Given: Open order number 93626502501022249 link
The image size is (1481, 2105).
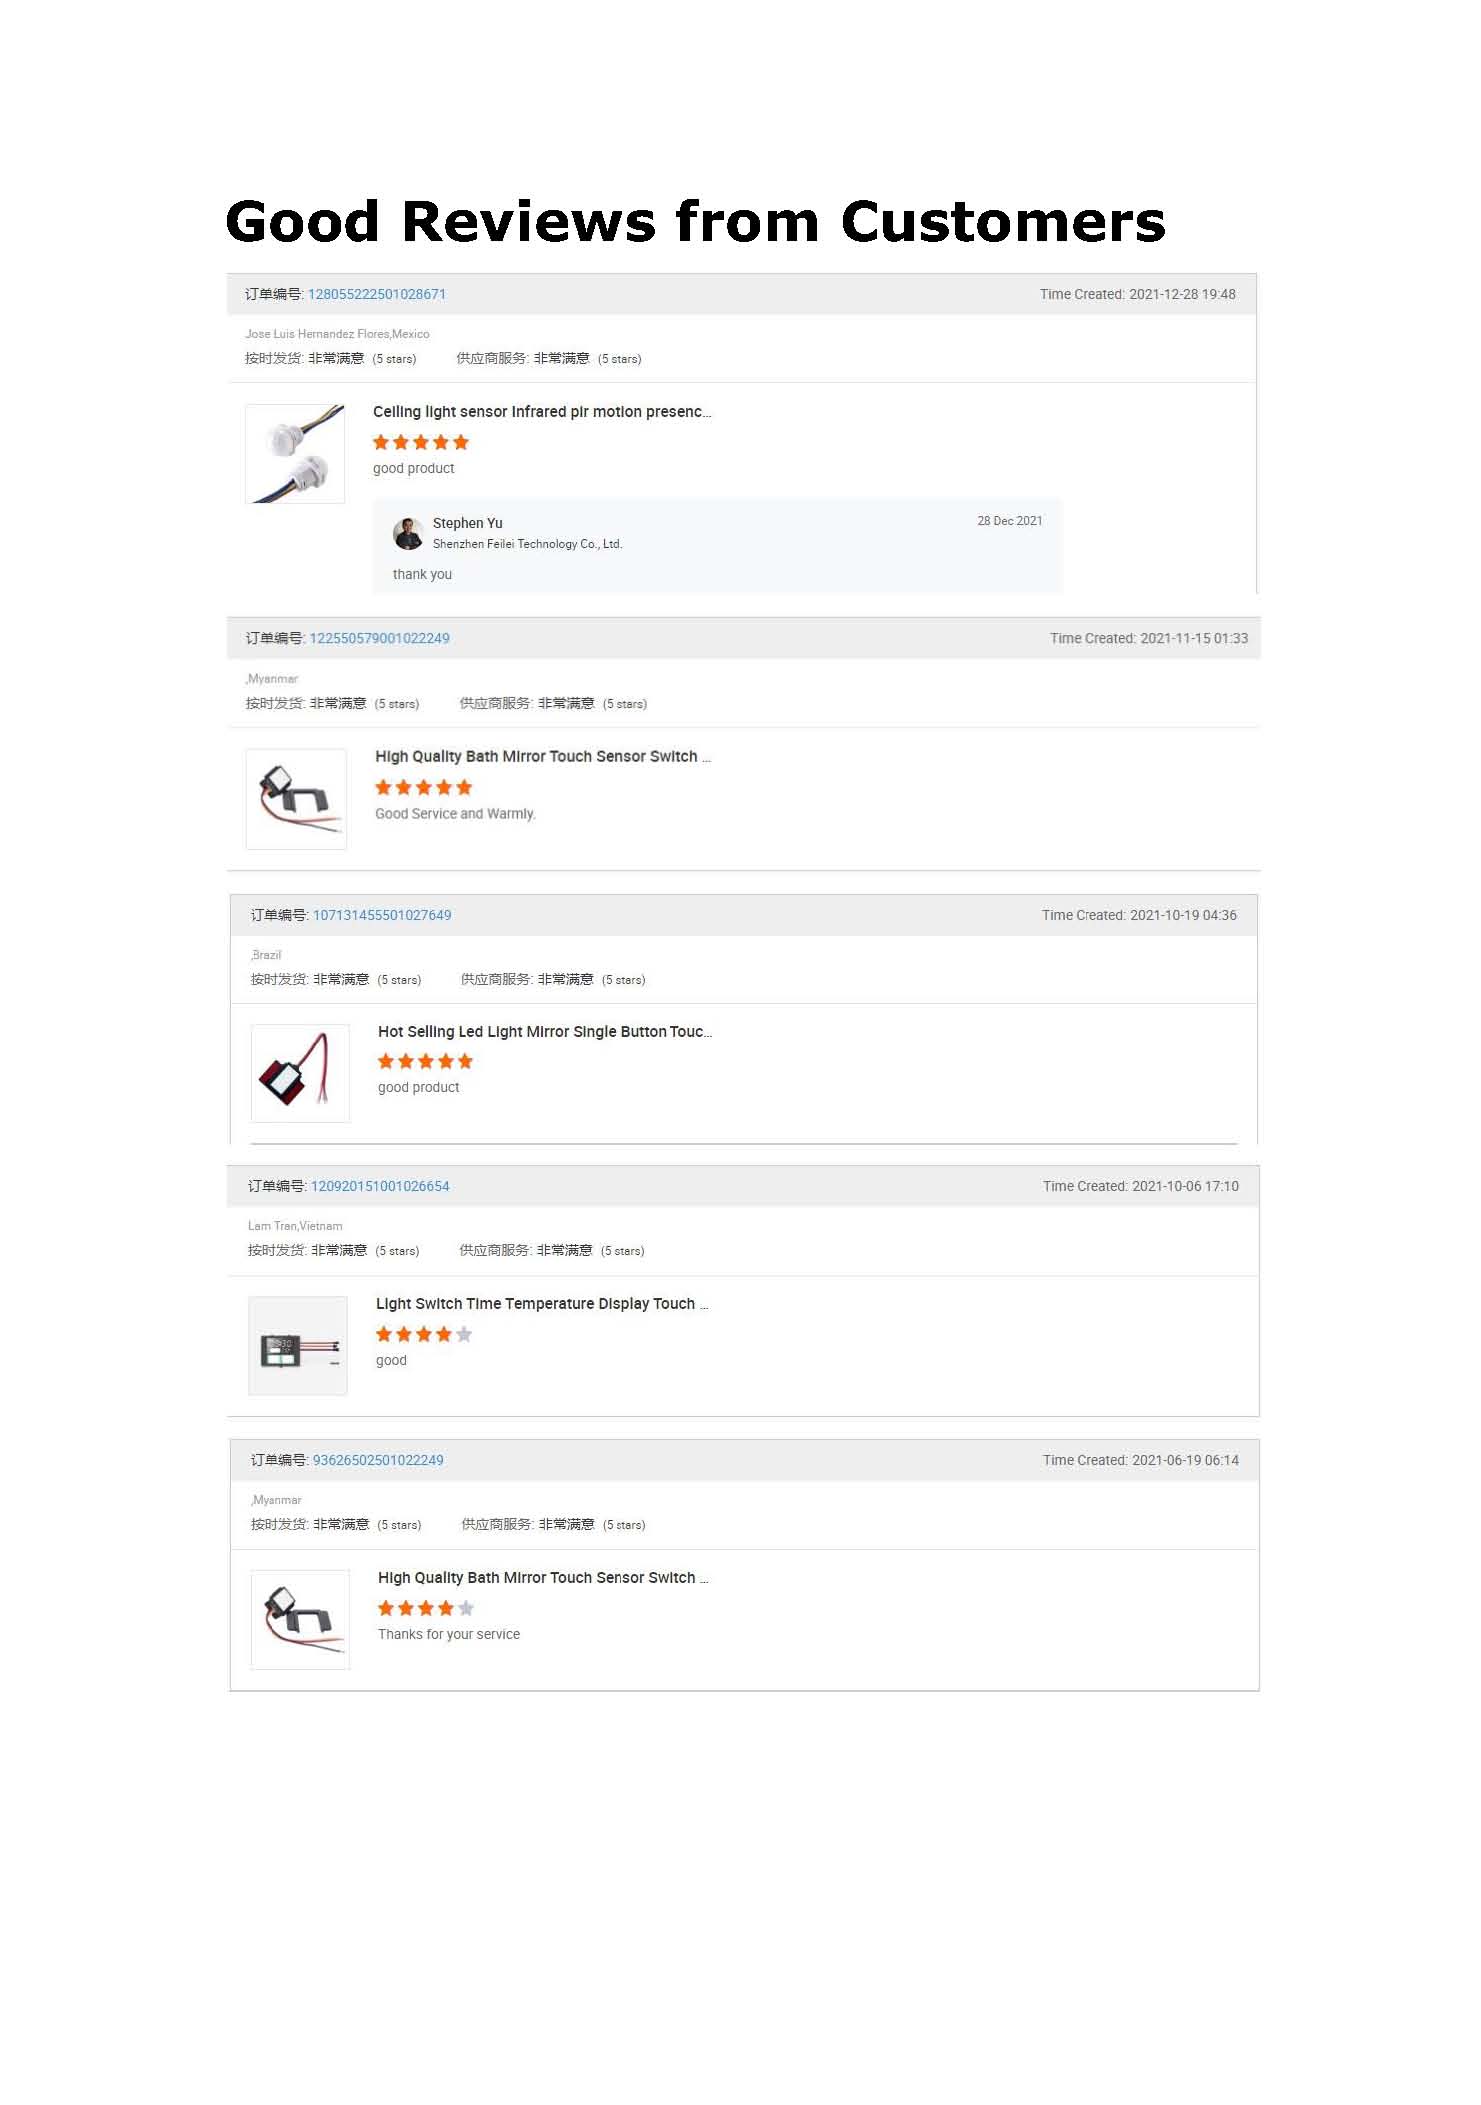Looking at the screenshot, I should coord(378,1460).
